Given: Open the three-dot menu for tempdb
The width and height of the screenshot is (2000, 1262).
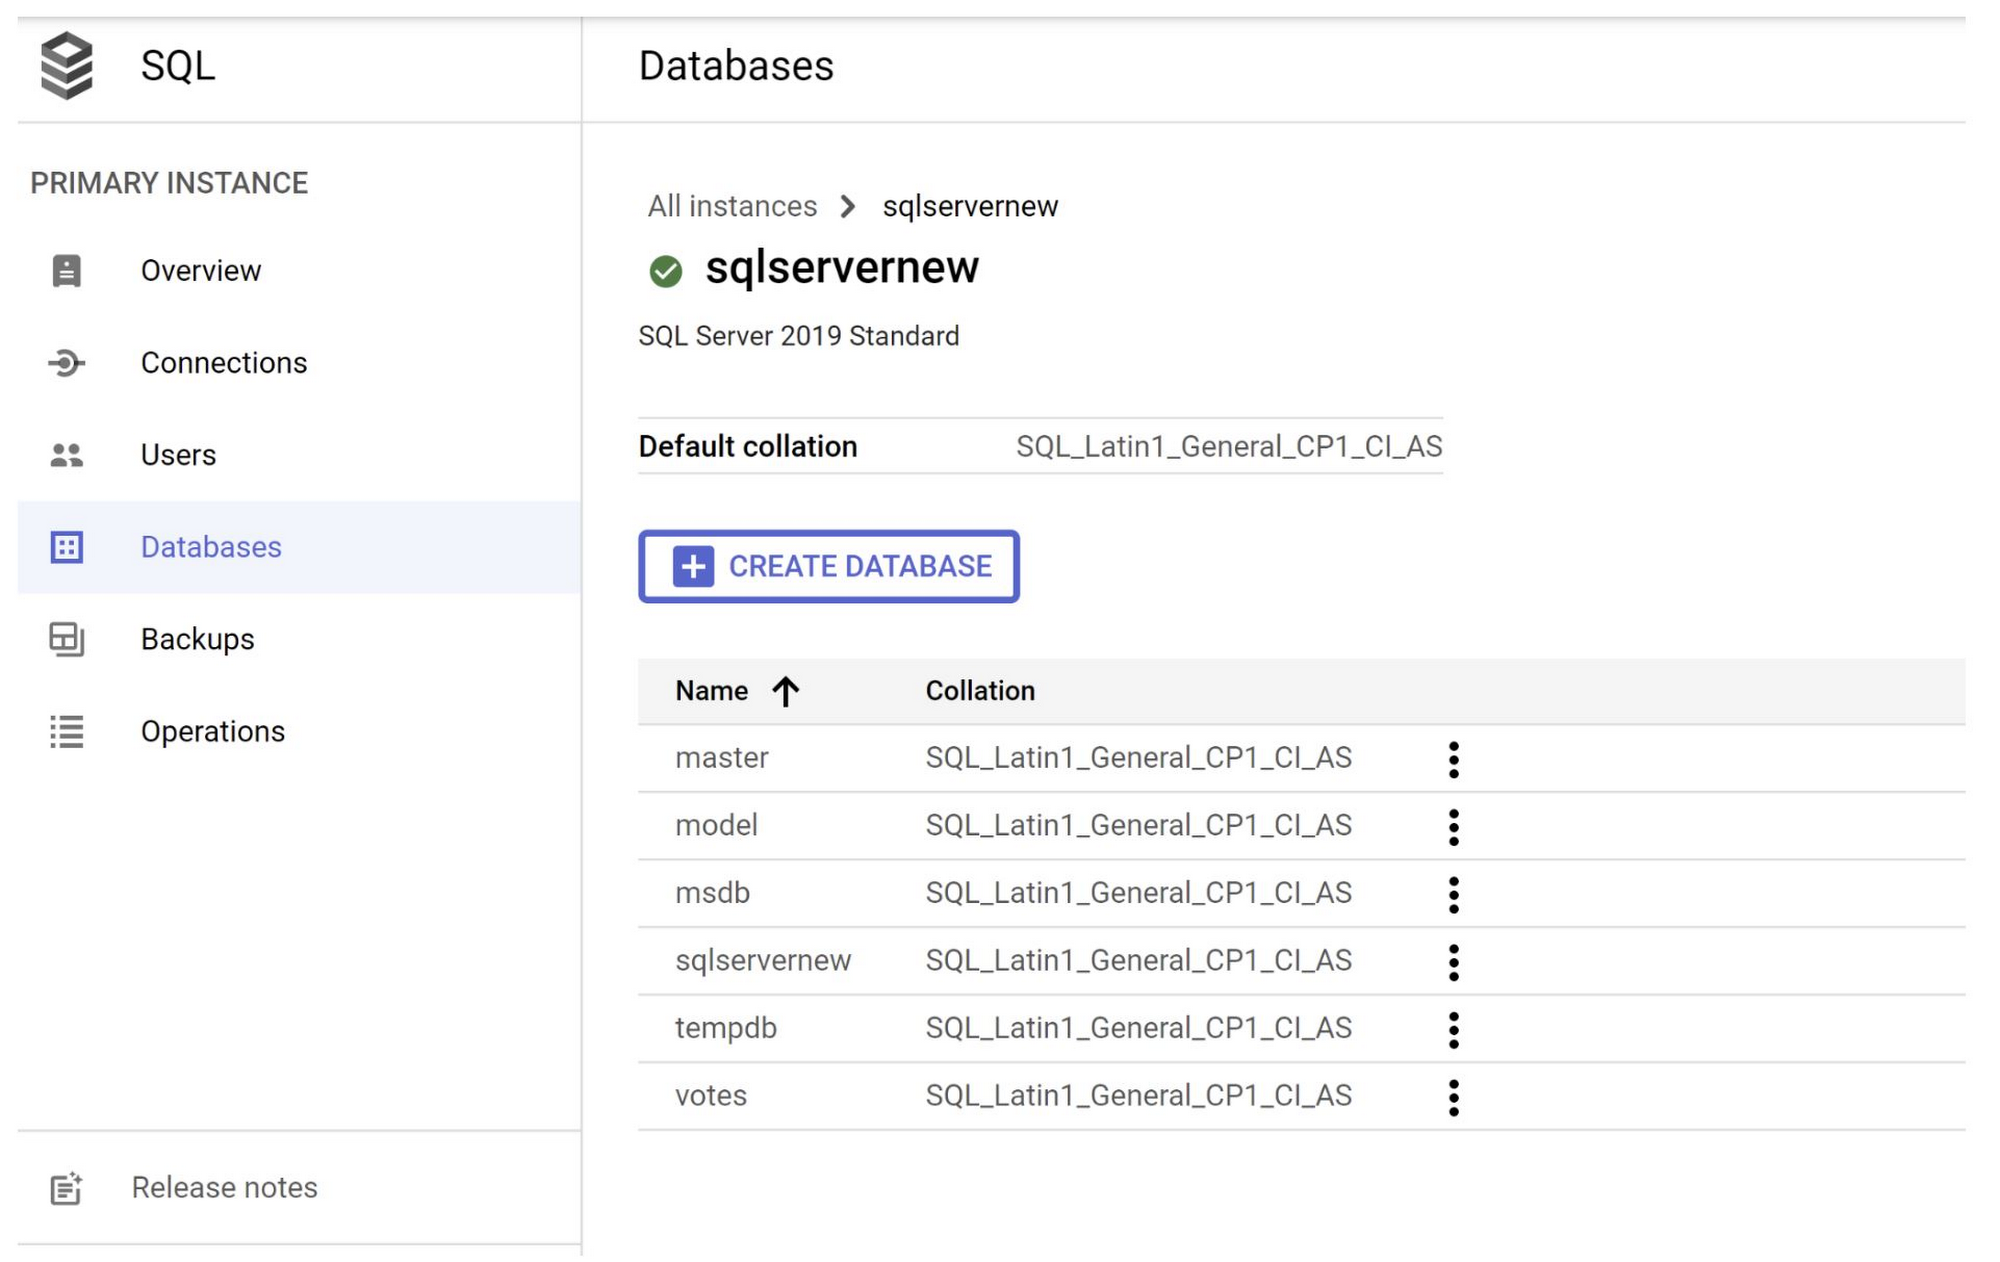Looking at the screenshot, I should tap(1453, 1029).
